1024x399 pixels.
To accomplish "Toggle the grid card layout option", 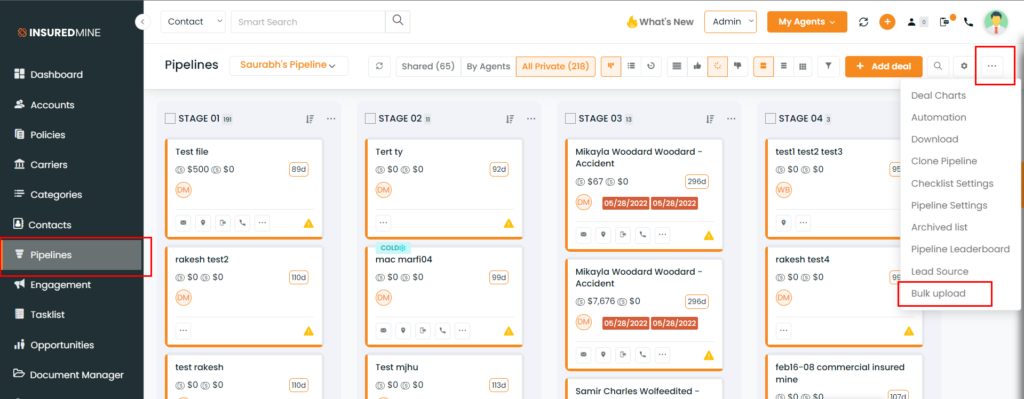I will point(803,66).
